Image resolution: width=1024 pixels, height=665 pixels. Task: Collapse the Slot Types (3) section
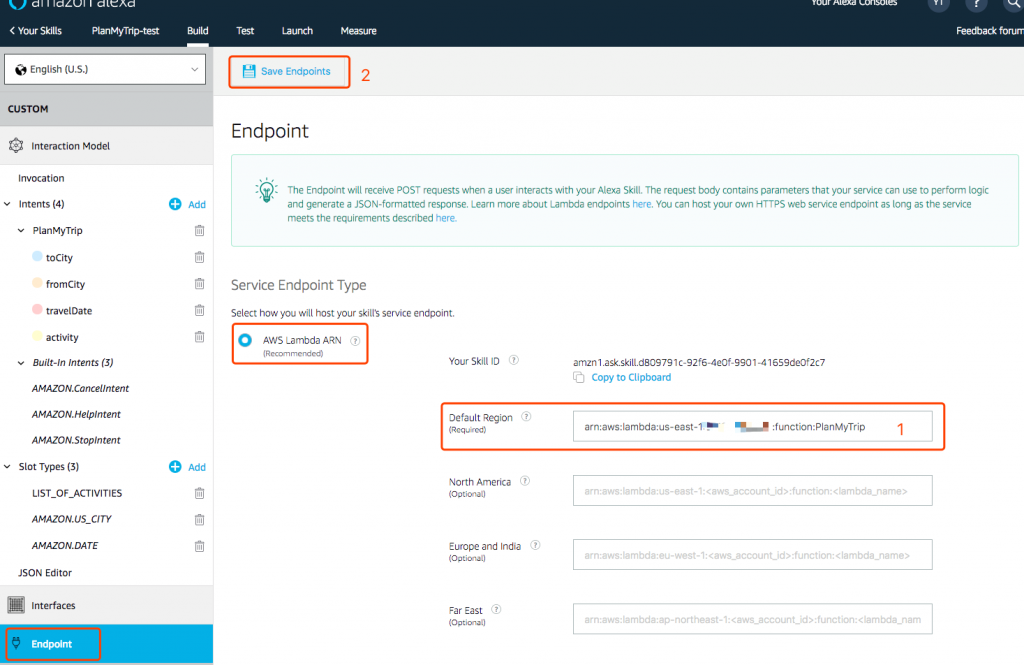pyautogui.click(x=7, y=466)
